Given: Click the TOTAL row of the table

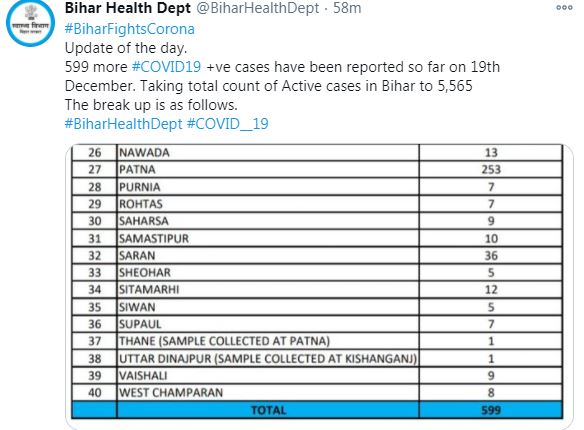Looking at the screenshot, I should 317,410.
